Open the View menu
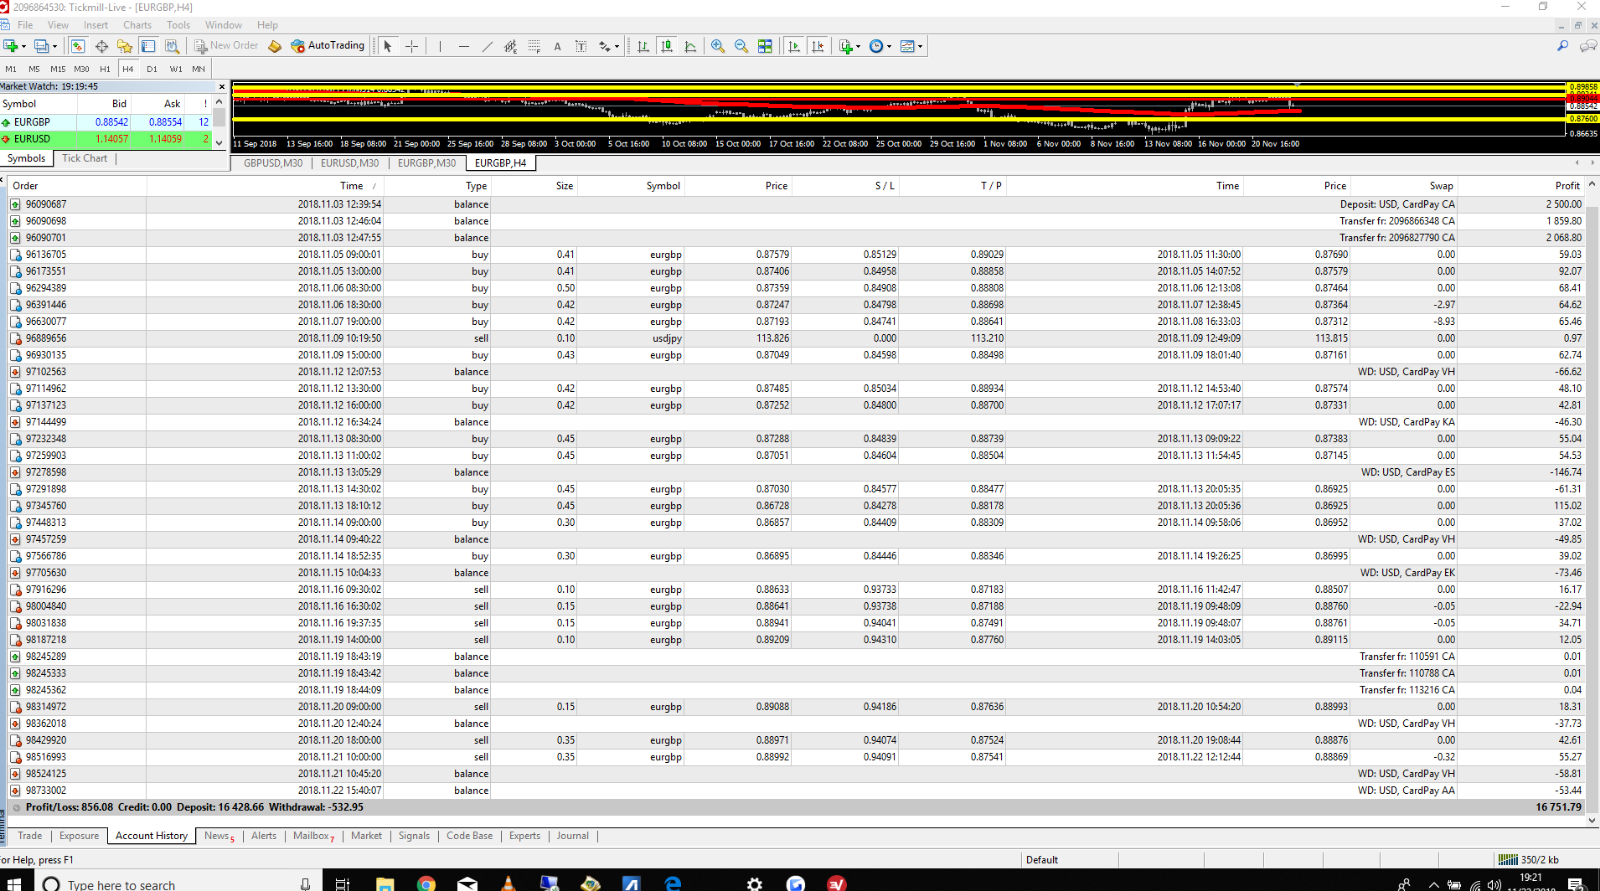The image size is (1600, 891). 58,25
